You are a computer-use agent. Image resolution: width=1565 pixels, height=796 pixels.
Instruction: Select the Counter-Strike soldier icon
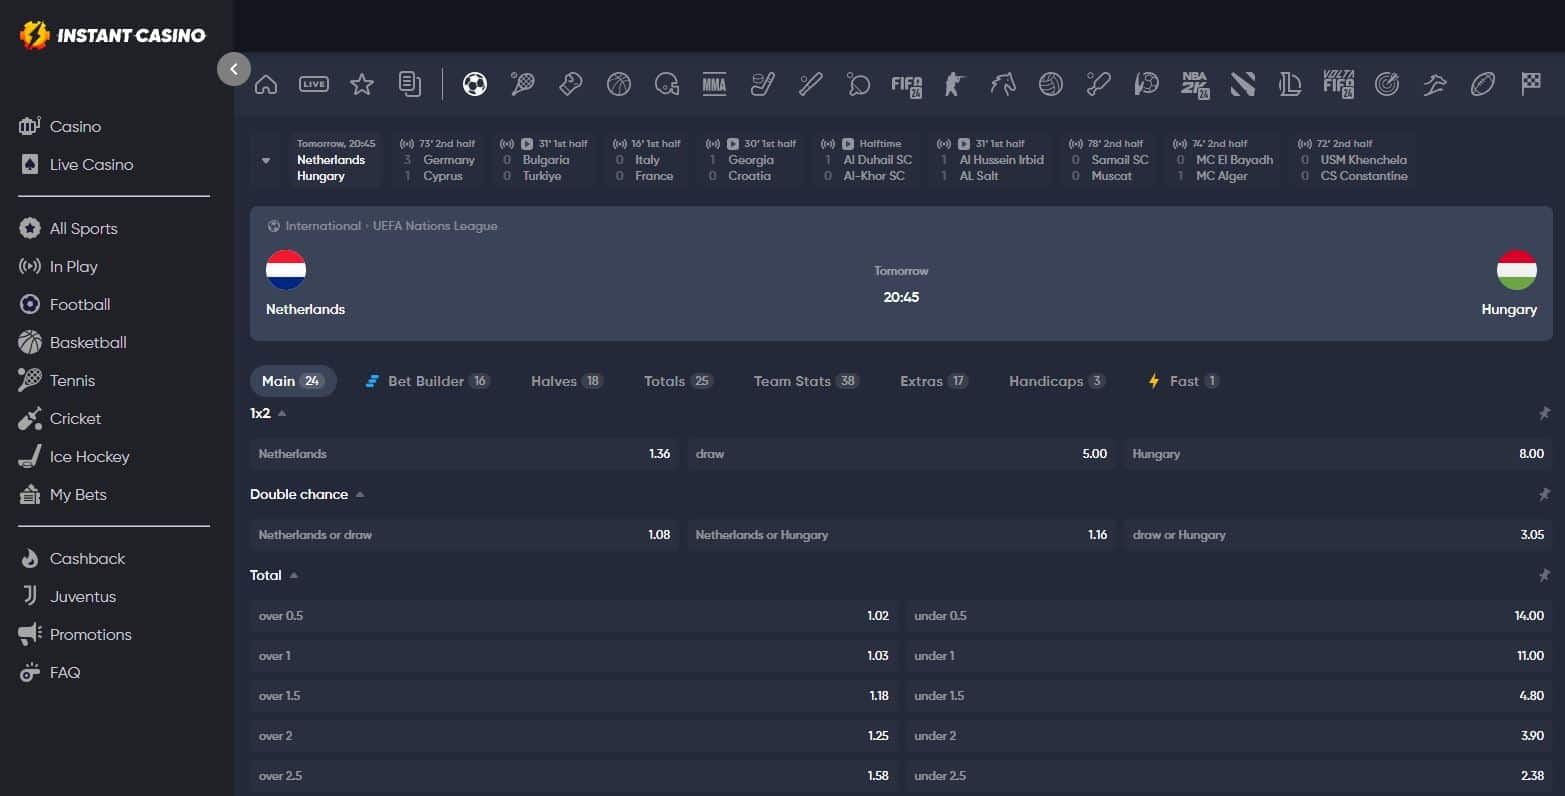pyautogui.click(x=955, y=84)
